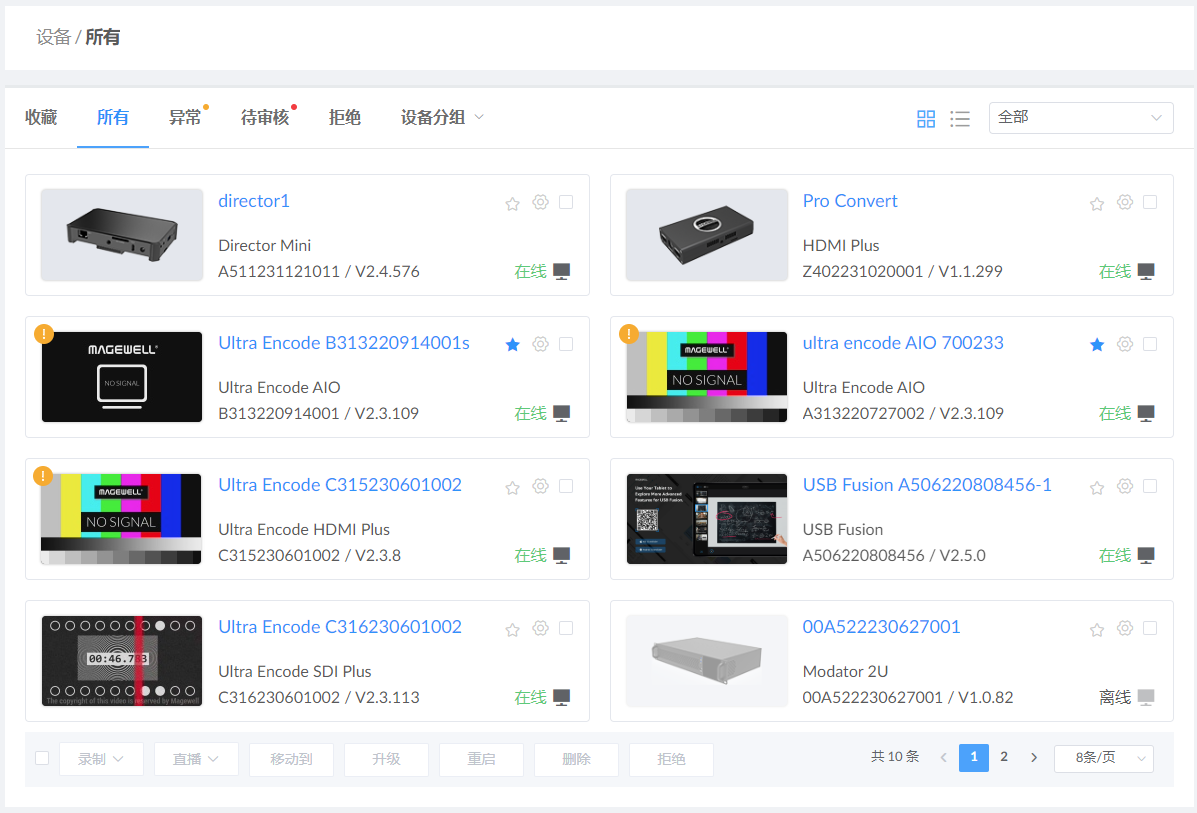Toggle select-all checkbox in bottom toolbar
The width and height of the screenshot is (1197, 813).
(x=42, y=758)
